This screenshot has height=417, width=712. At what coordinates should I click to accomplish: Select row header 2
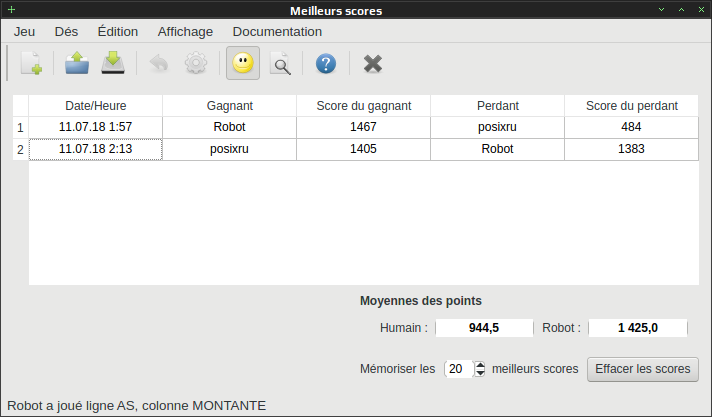[x=20, y=149]
